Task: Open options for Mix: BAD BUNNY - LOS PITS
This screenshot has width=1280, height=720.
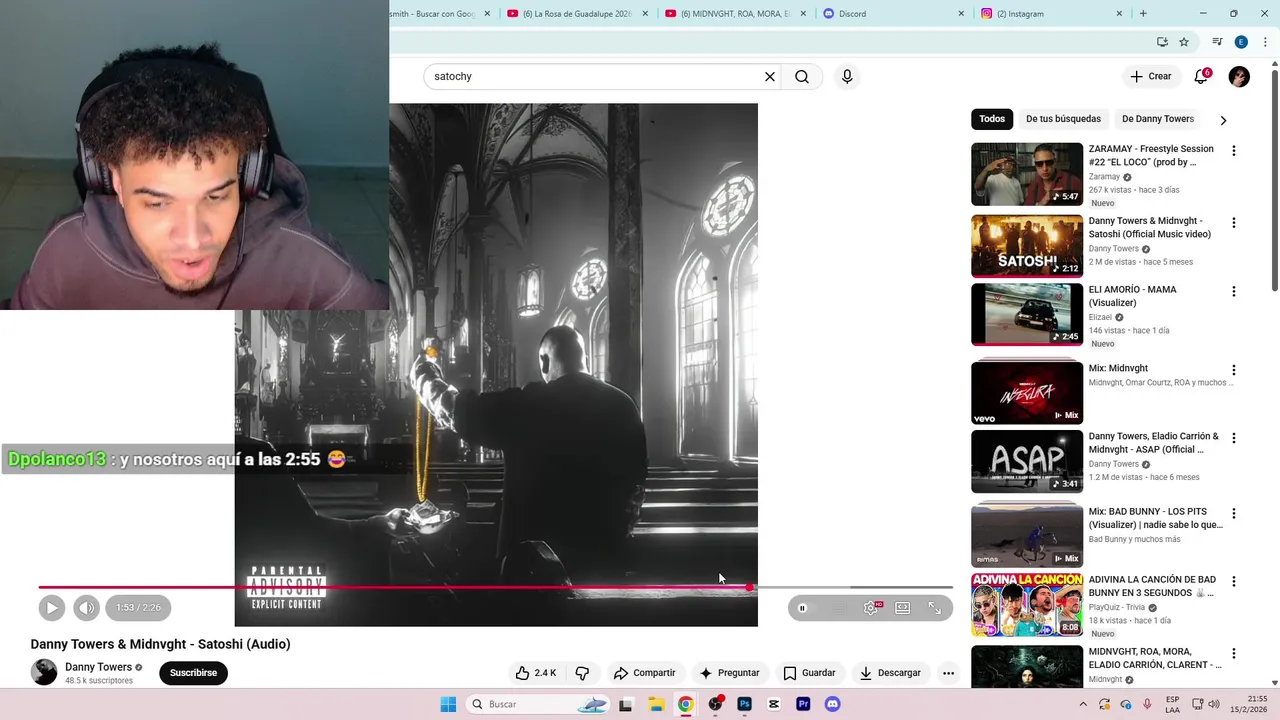Action: pyautogui.click(x=1233, y=514)
